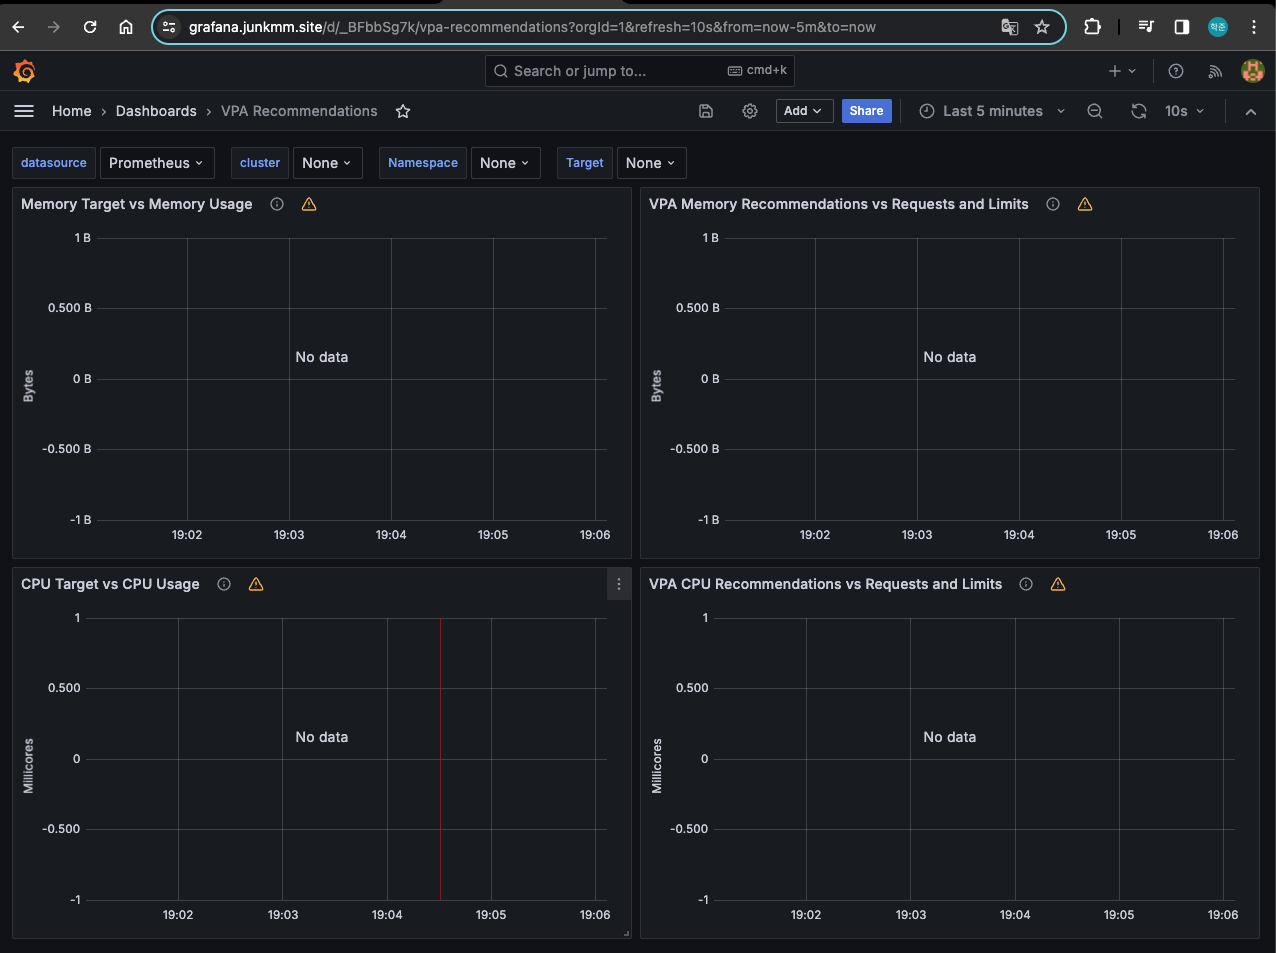Click the Share button
Image resolution: width=1276 pixels, height=953 pixels.
(866, 111)
